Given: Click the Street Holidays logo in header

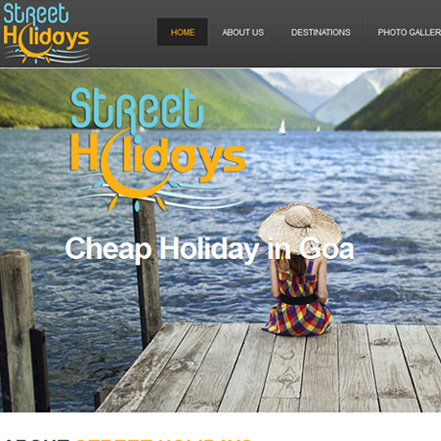Looking at the screenshot, I should (x=46, y=33).
